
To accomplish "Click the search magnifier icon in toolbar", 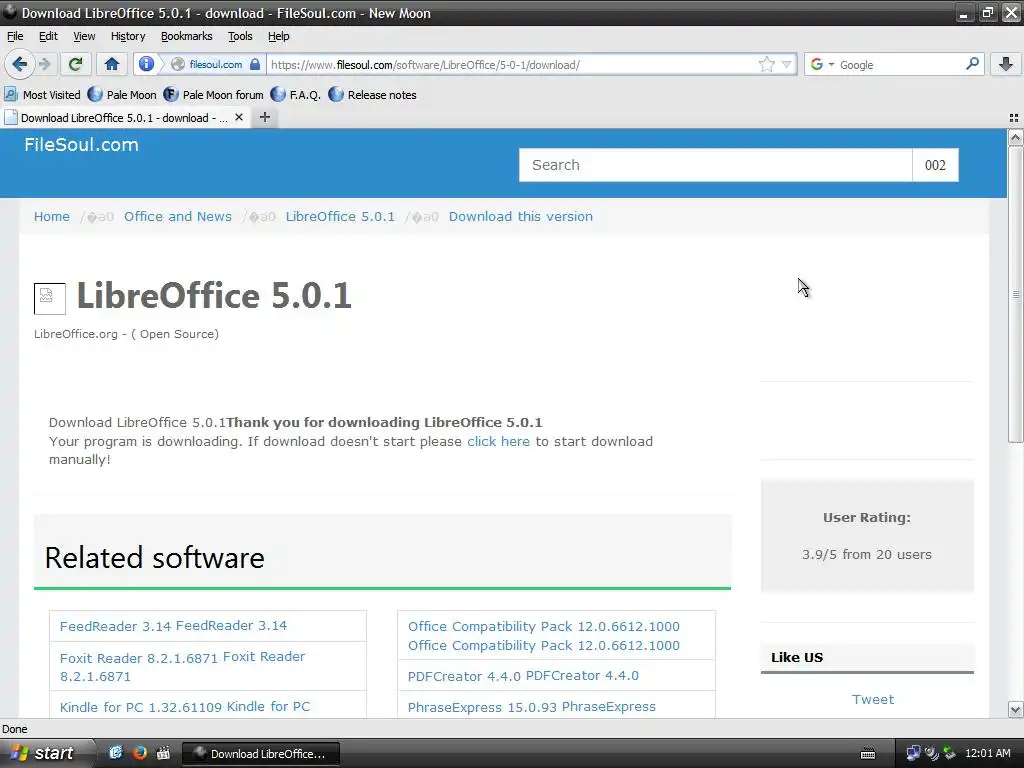I will click(x=972, y=64).
